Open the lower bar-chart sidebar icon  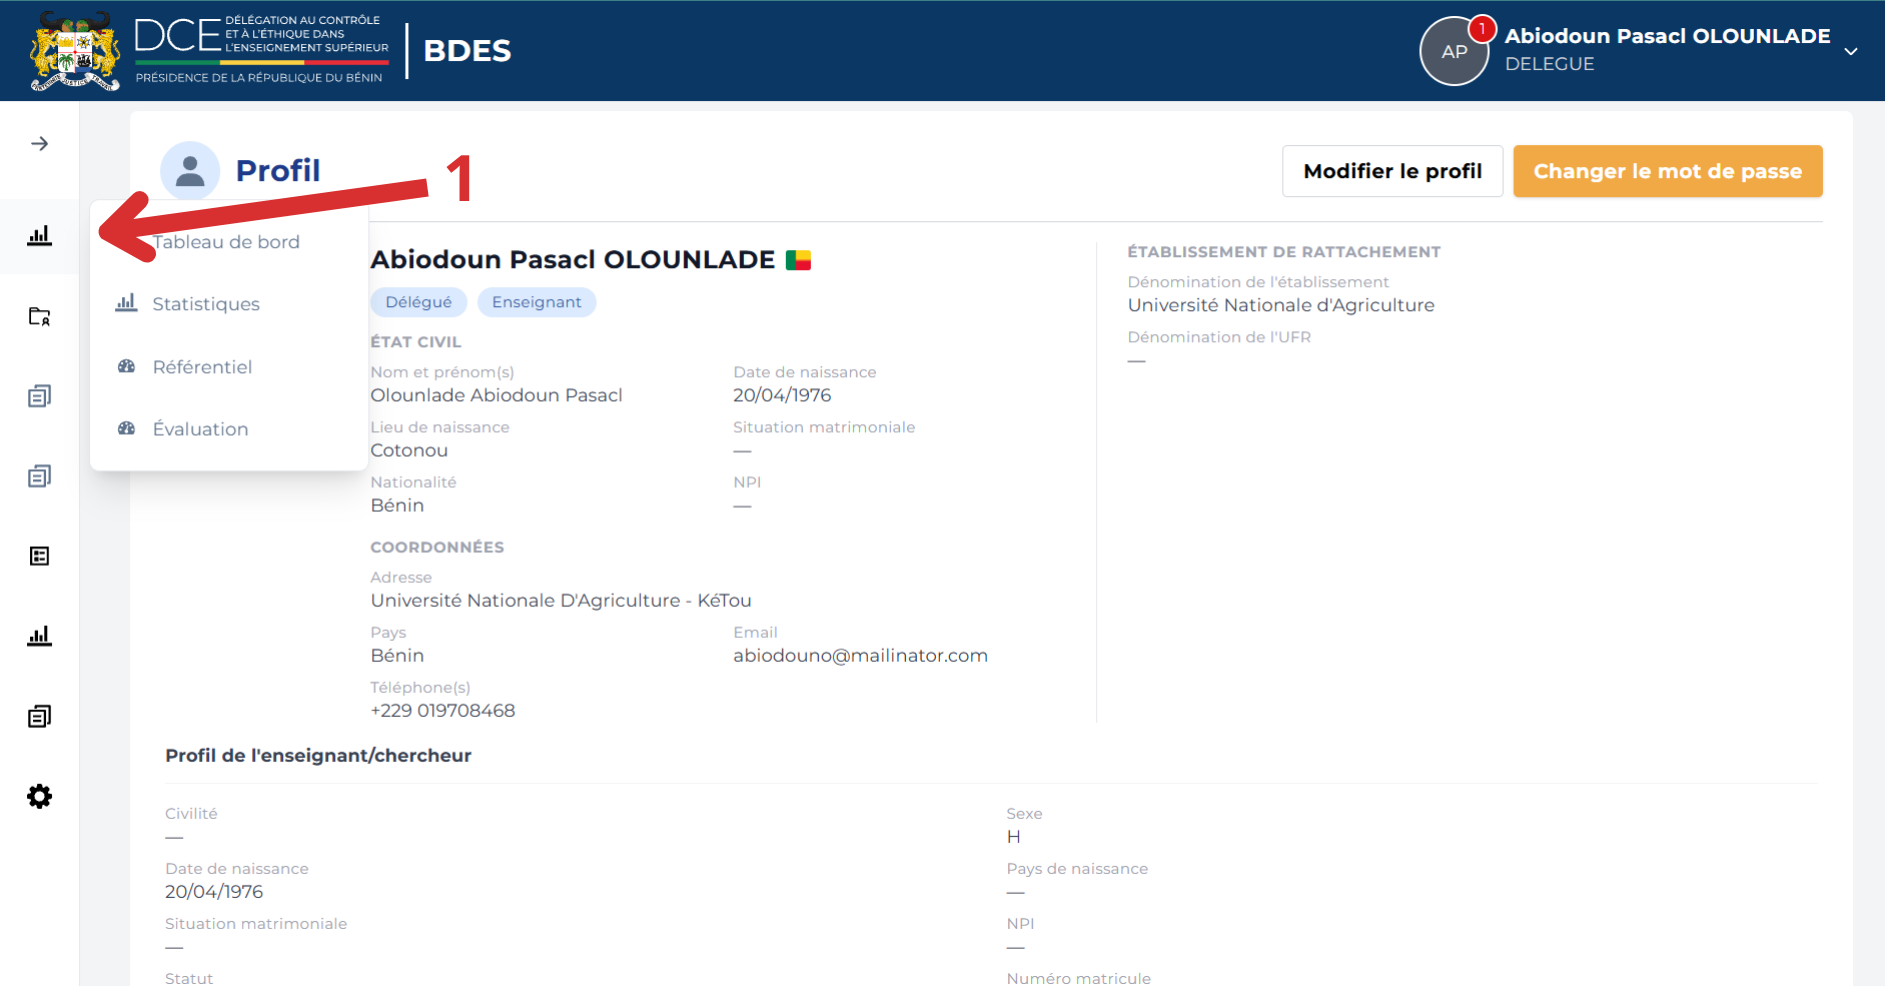[39, 636]
